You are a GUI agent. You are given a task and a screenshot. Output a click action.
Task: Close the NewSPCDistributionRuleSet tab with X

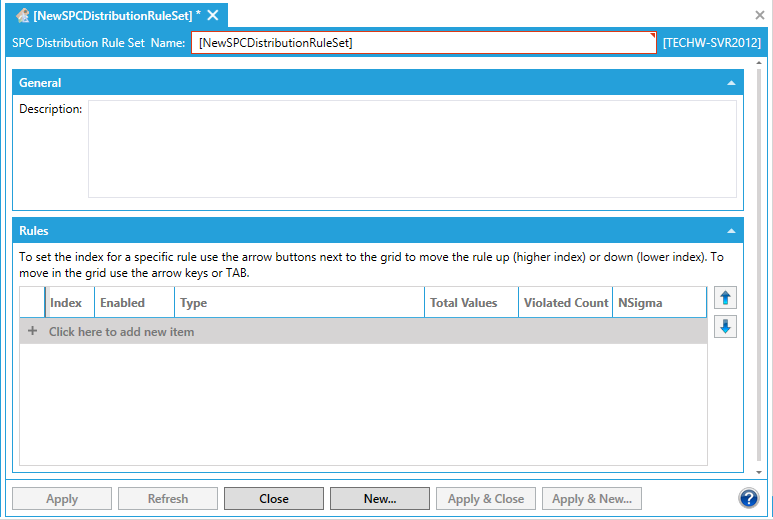pyautogui.click(x=213, y=15)
